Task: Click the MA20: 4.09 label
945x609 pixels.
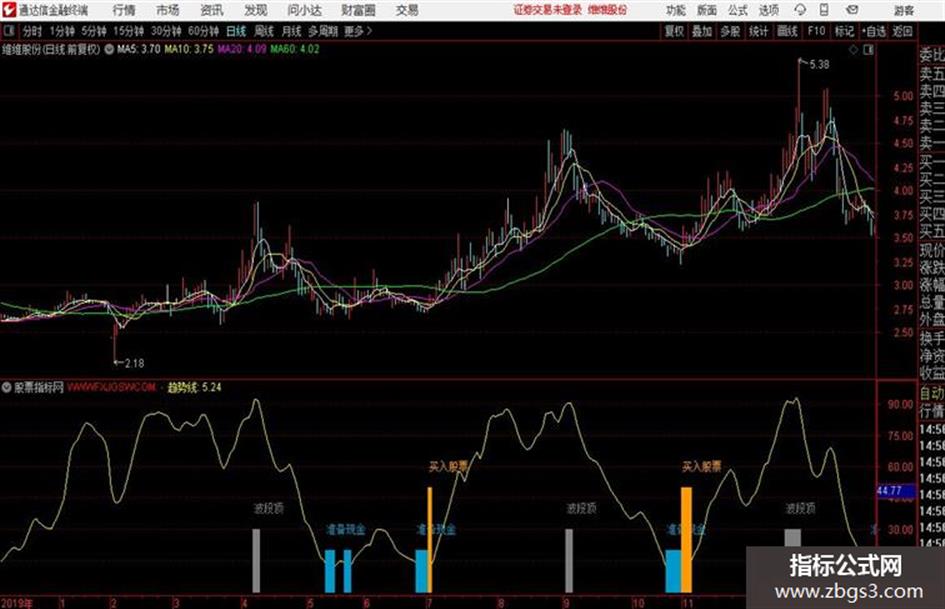Action: pyautogui.click(x=242, y=49)
